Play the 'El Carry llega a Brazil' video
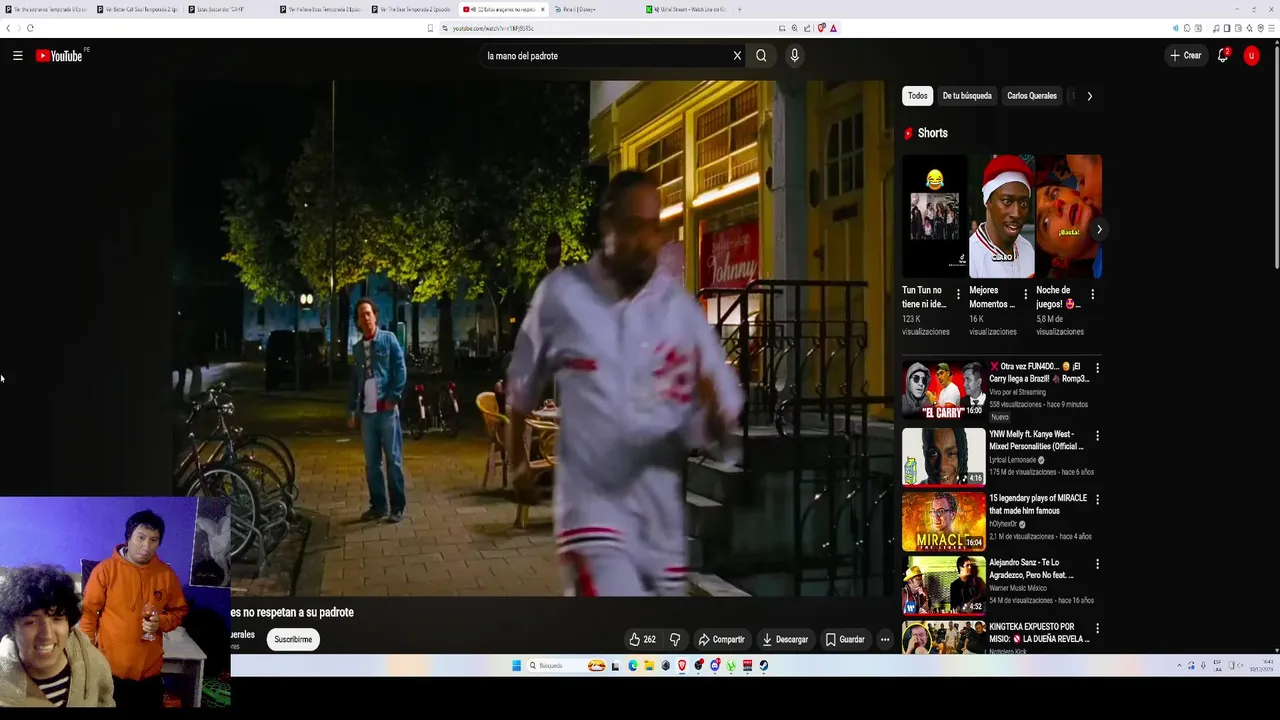This screenshot has width=1280, height=720. pos(943,390)
